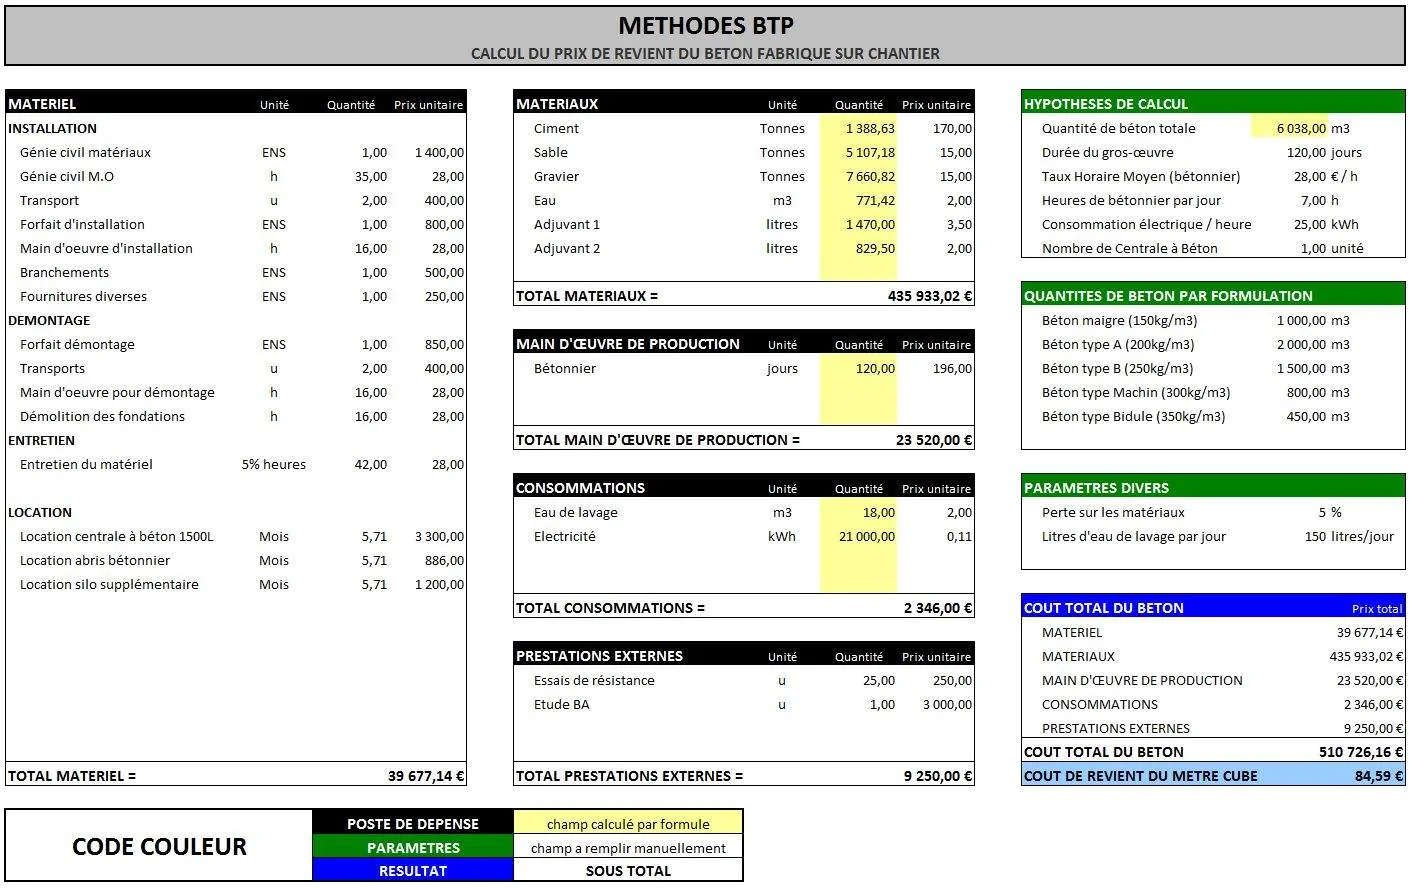Select the TOTAL MATERIEL amount 39 677,14 €
The width and height of the screenshot is (1410, 888).
[425, 776]
